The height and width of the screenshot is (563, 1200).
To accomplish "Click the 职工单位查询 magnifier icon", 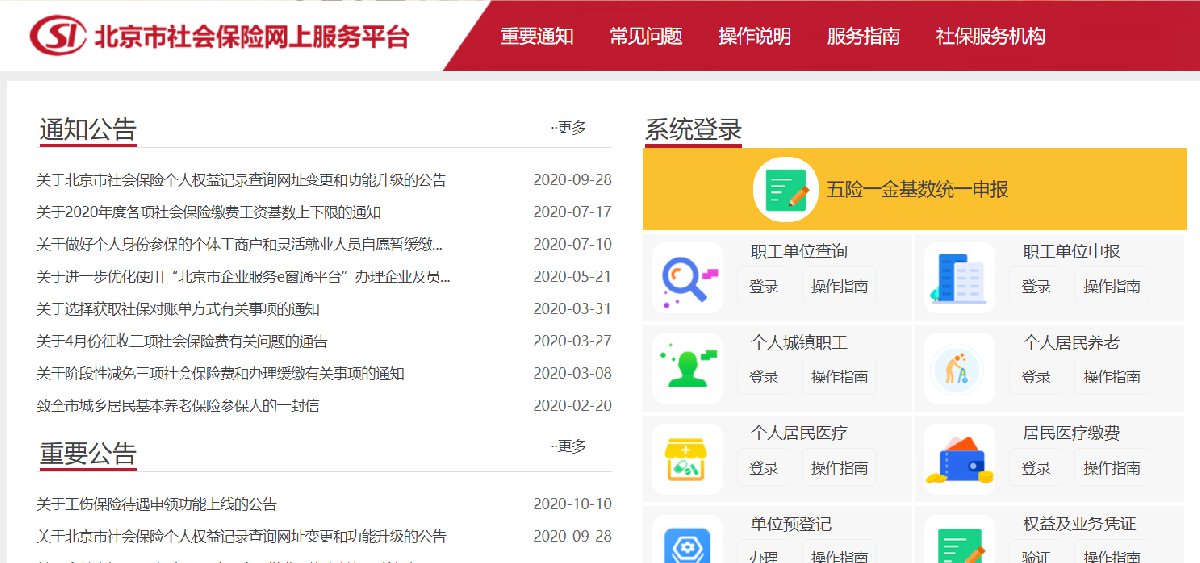I will pos(687,277).
